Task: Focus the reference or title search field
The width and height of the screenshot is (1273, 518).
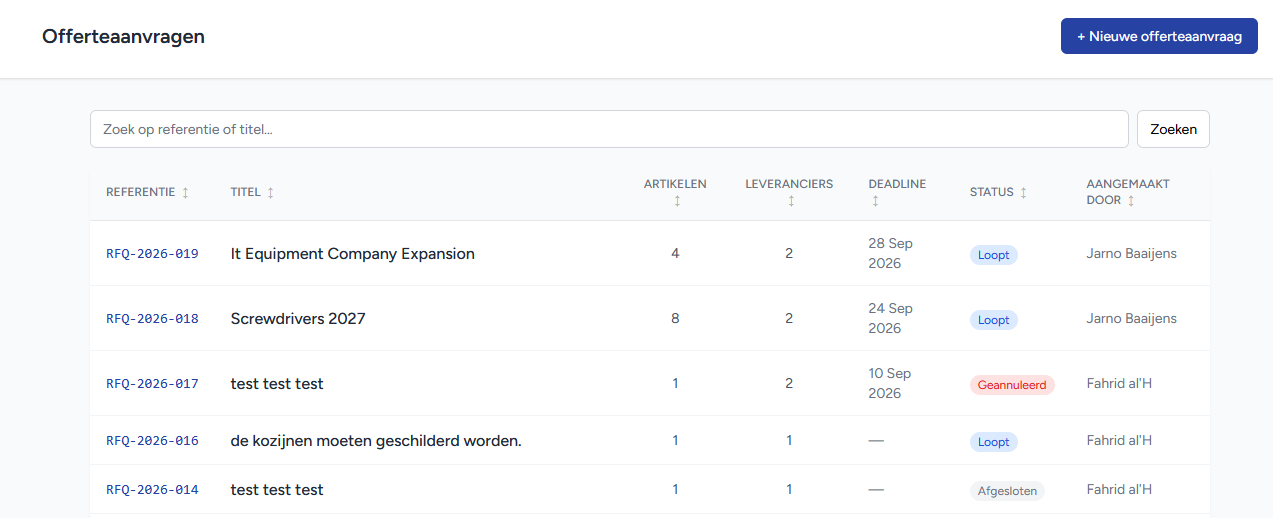Action: 609,129
